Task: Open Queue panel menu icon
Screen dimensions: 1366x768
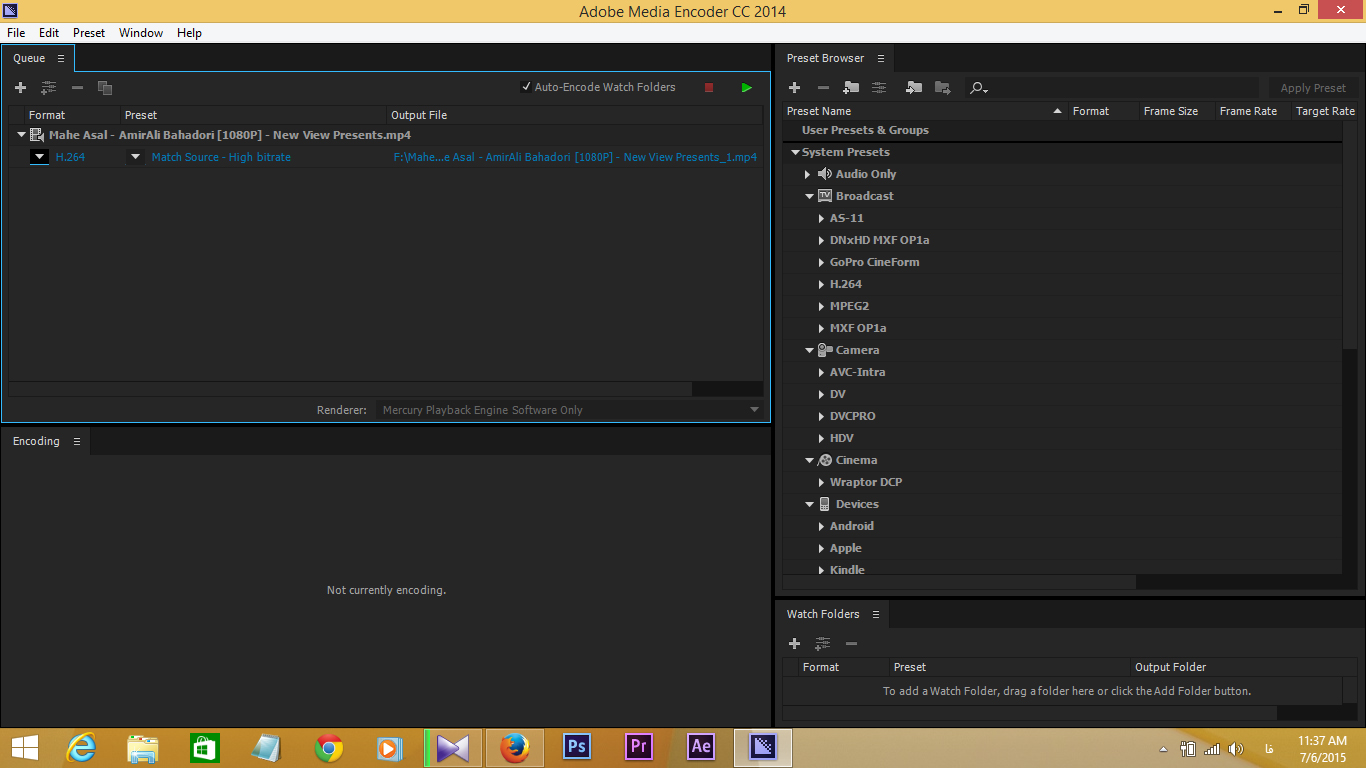Action: tap(60, 58)
